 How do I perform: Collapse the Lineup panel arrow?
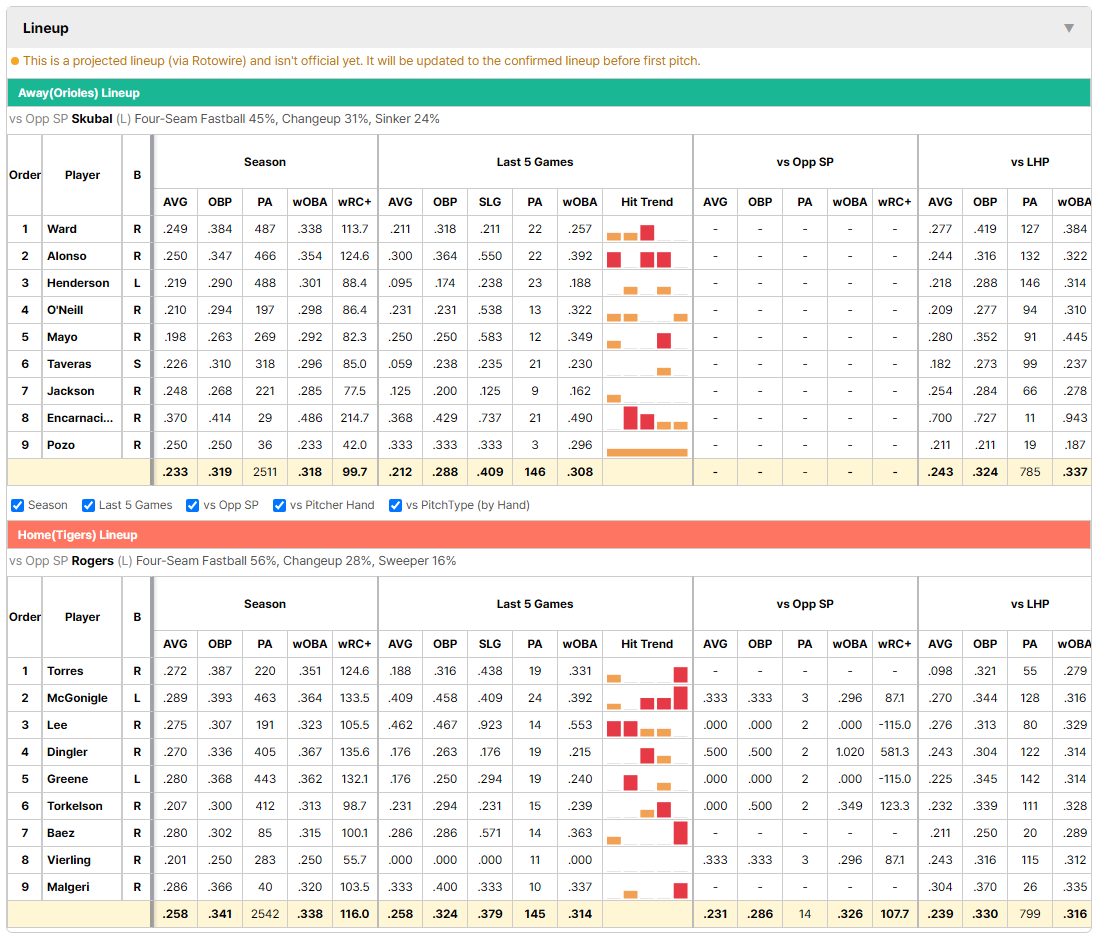(x=1069, y=28)
